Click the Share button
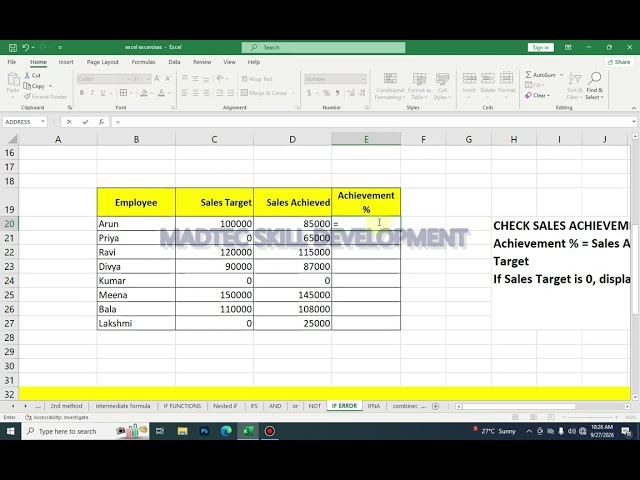This screenshot has height=480, width=640. (x=619, y=62)
